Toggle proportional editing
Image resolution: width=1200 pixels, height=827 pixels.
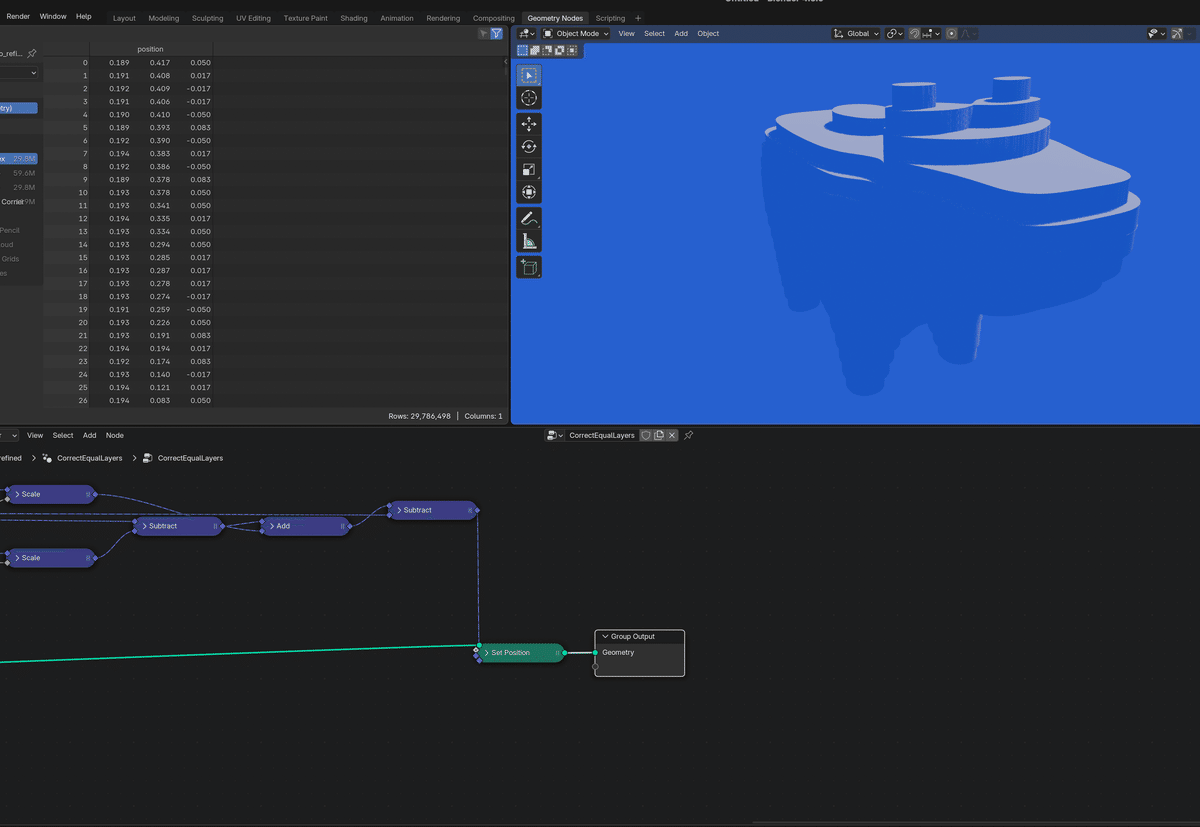951,34
